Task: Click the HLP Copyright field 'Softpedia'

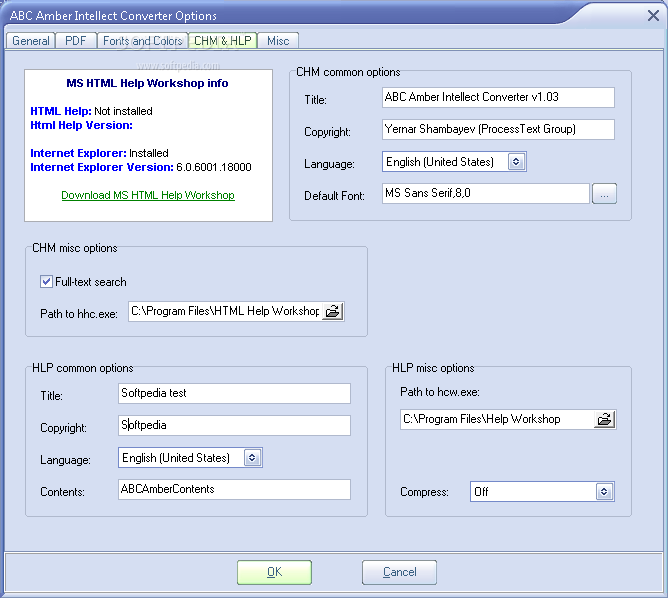Action: pos(234,426)
